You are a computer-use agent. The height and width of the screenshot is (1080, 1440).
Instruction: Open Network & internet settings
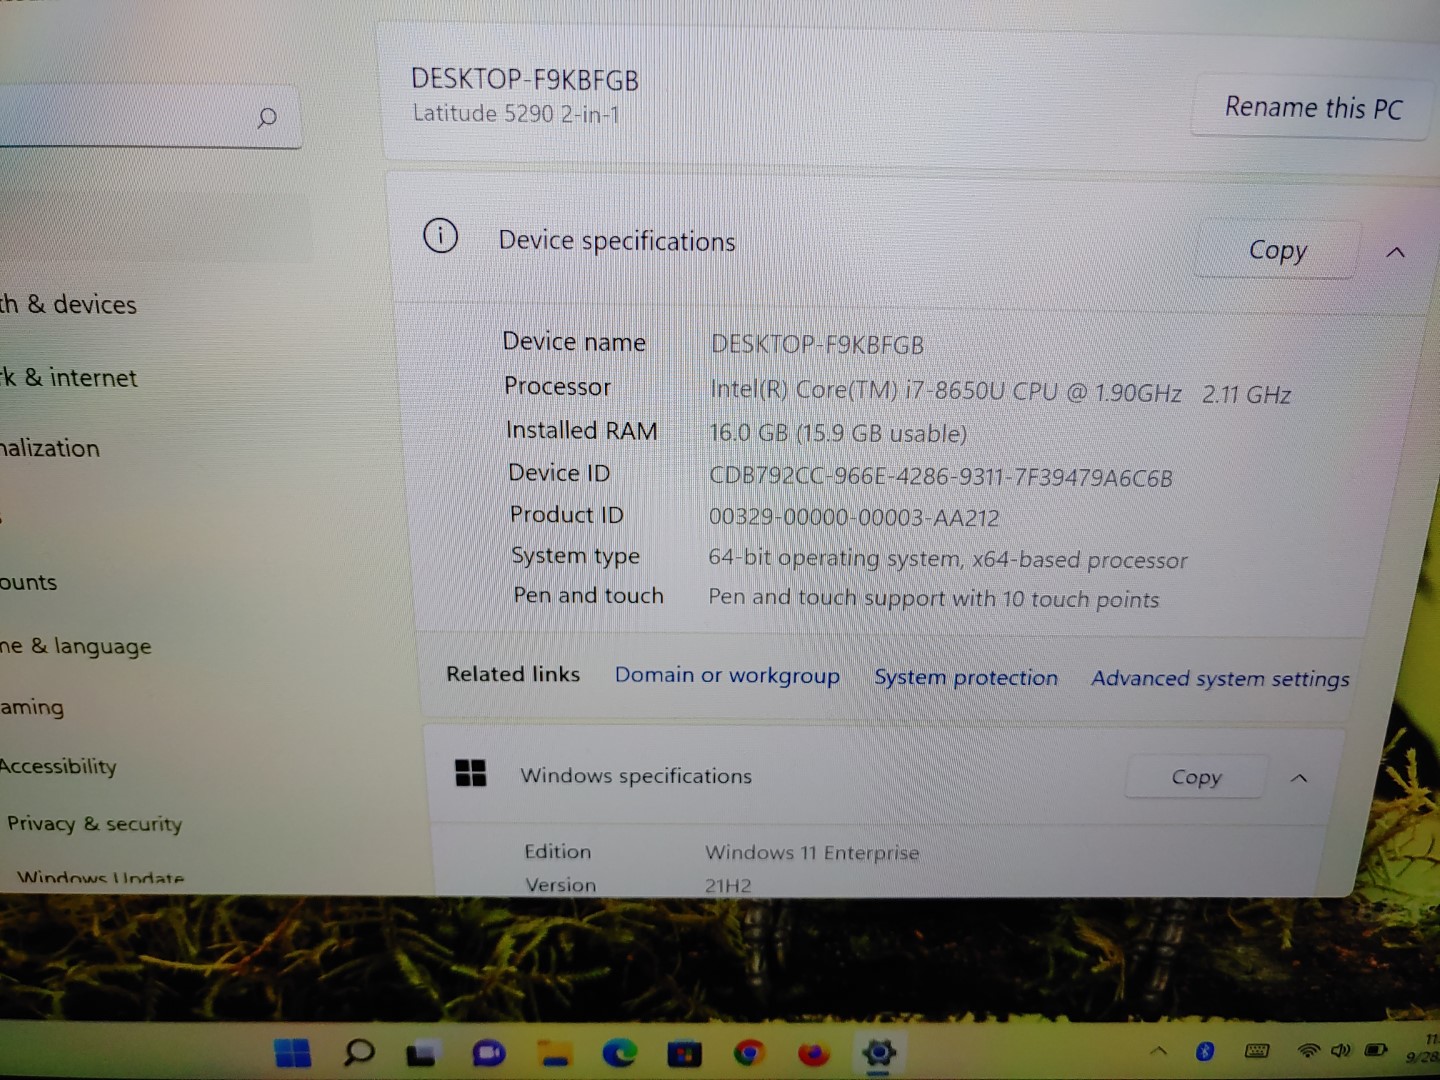68,378
